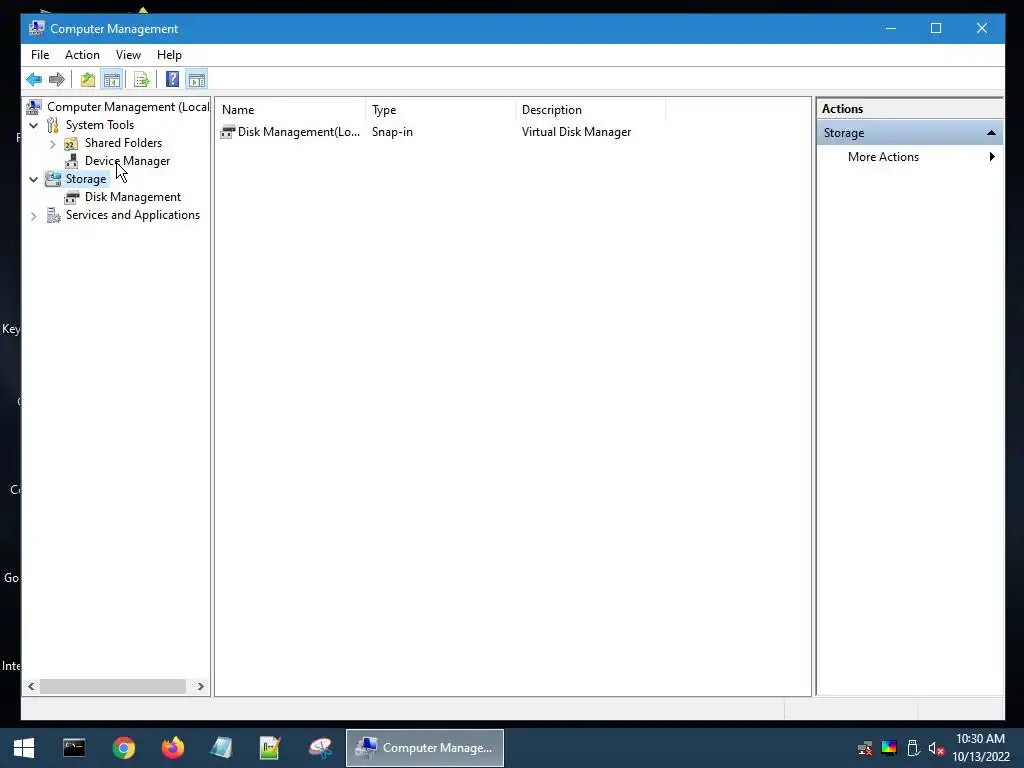Viewport: 1024px width, 768px height.
Task: Open Disk Management in the tree
Action: tap(133, 197)
